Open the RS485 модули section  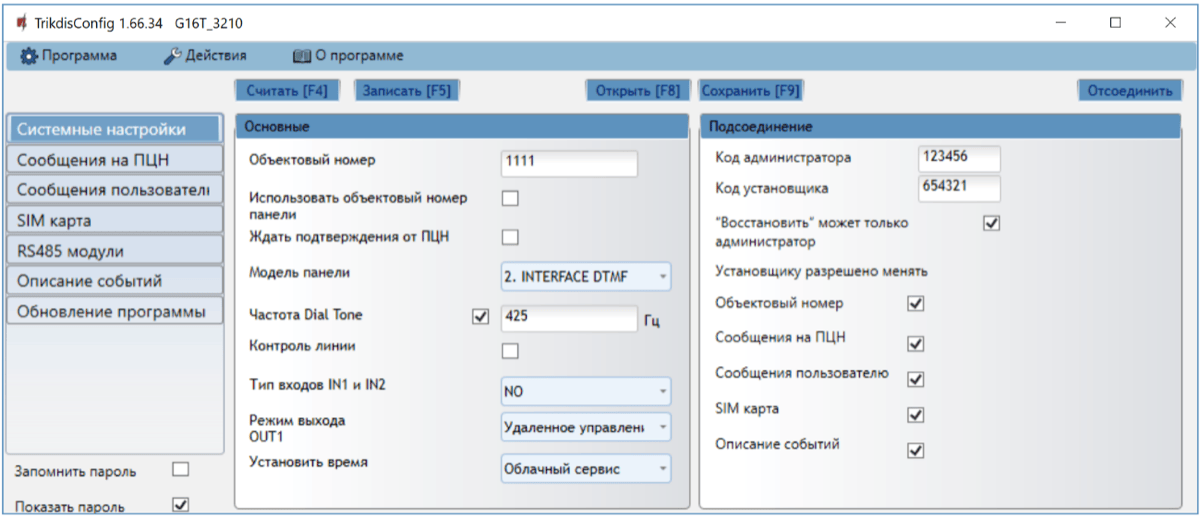point(114,250)
